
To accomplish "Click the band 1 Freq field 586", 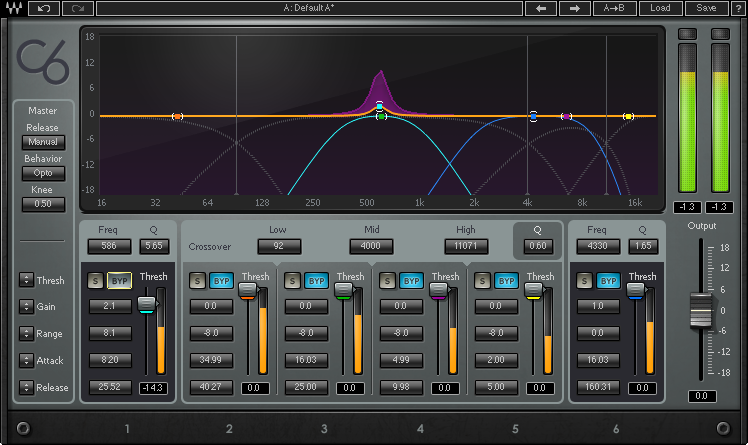I will pos(109,246).
